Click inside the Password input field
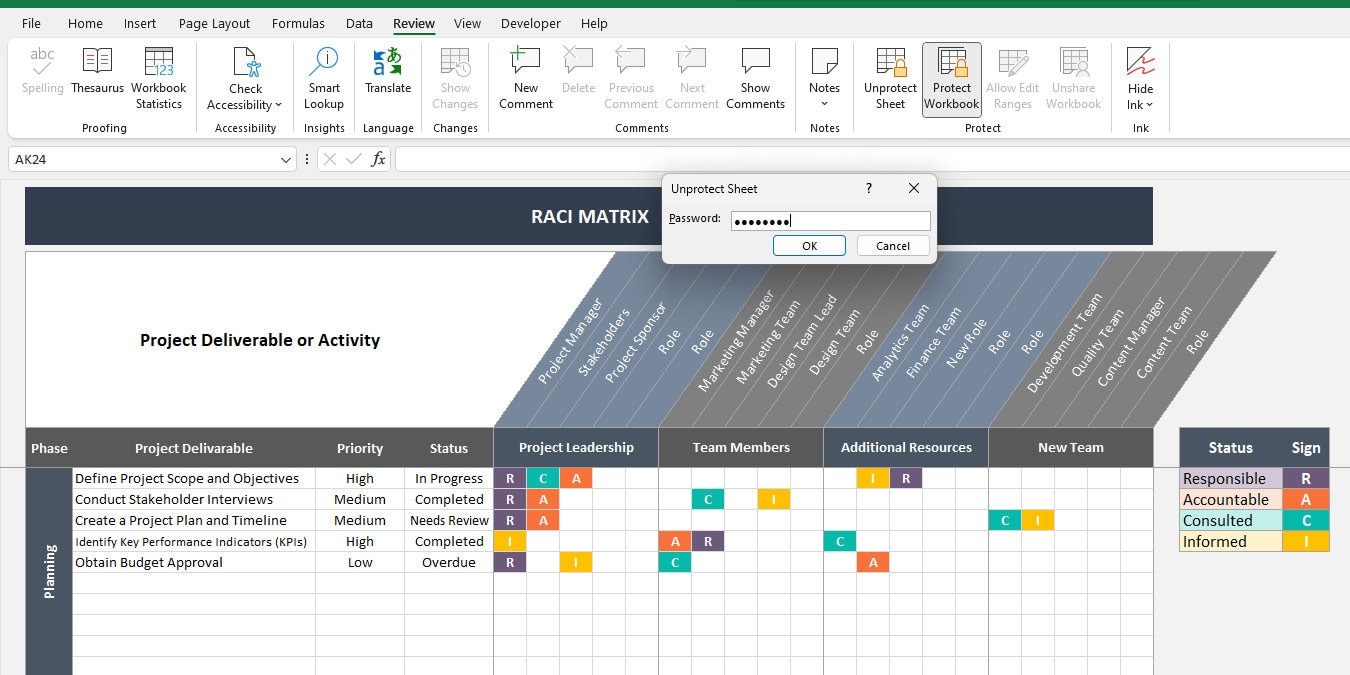The height and width of the screenshot is (675, 1350). pos(830,220)
